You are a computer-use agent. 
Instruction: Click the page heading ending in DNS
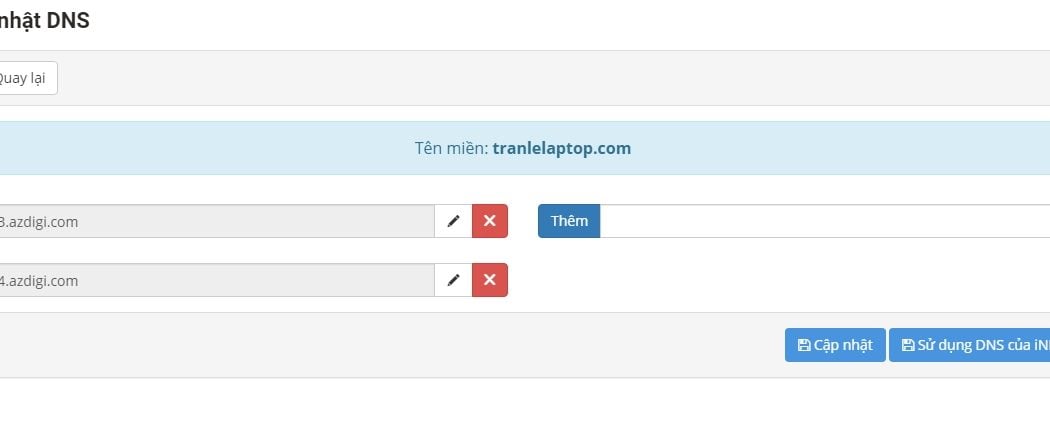click(45, 20)
